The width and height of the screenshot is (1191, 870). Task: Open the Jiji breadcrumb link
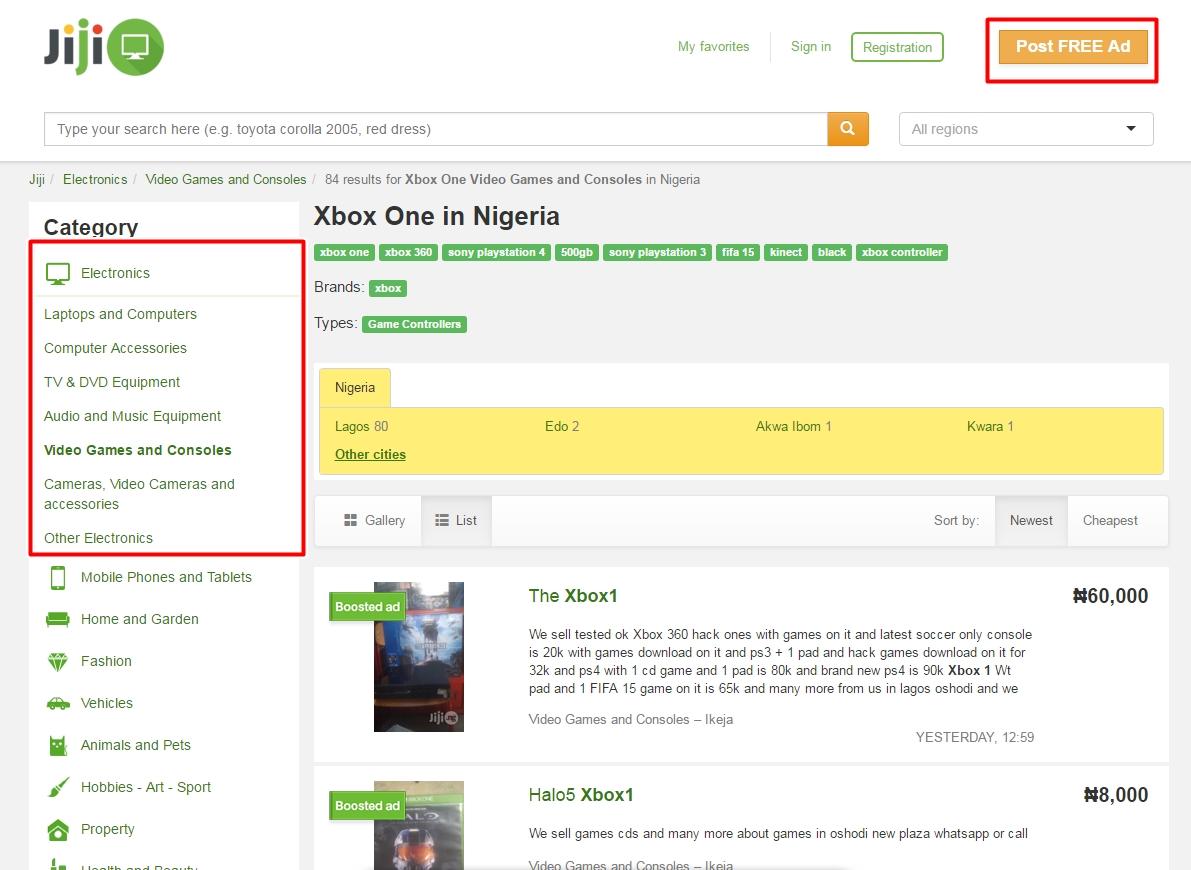click(x=36, y=179)
